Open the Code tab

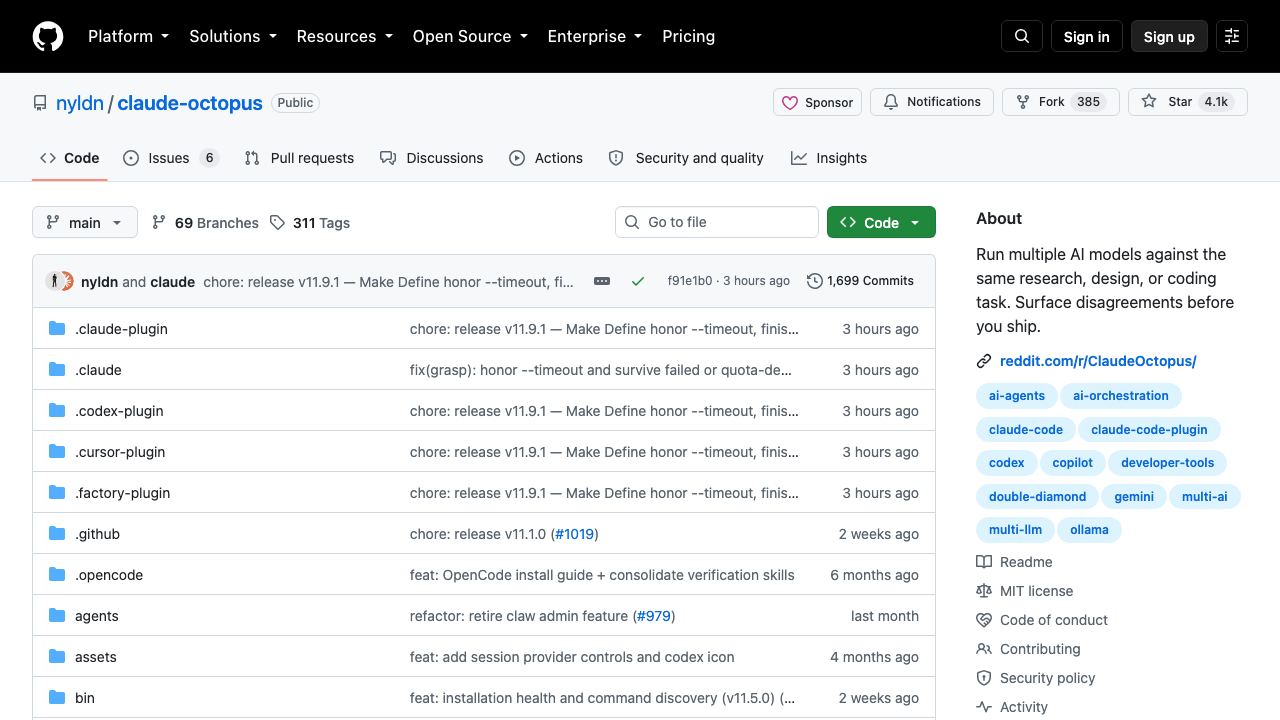69,158
